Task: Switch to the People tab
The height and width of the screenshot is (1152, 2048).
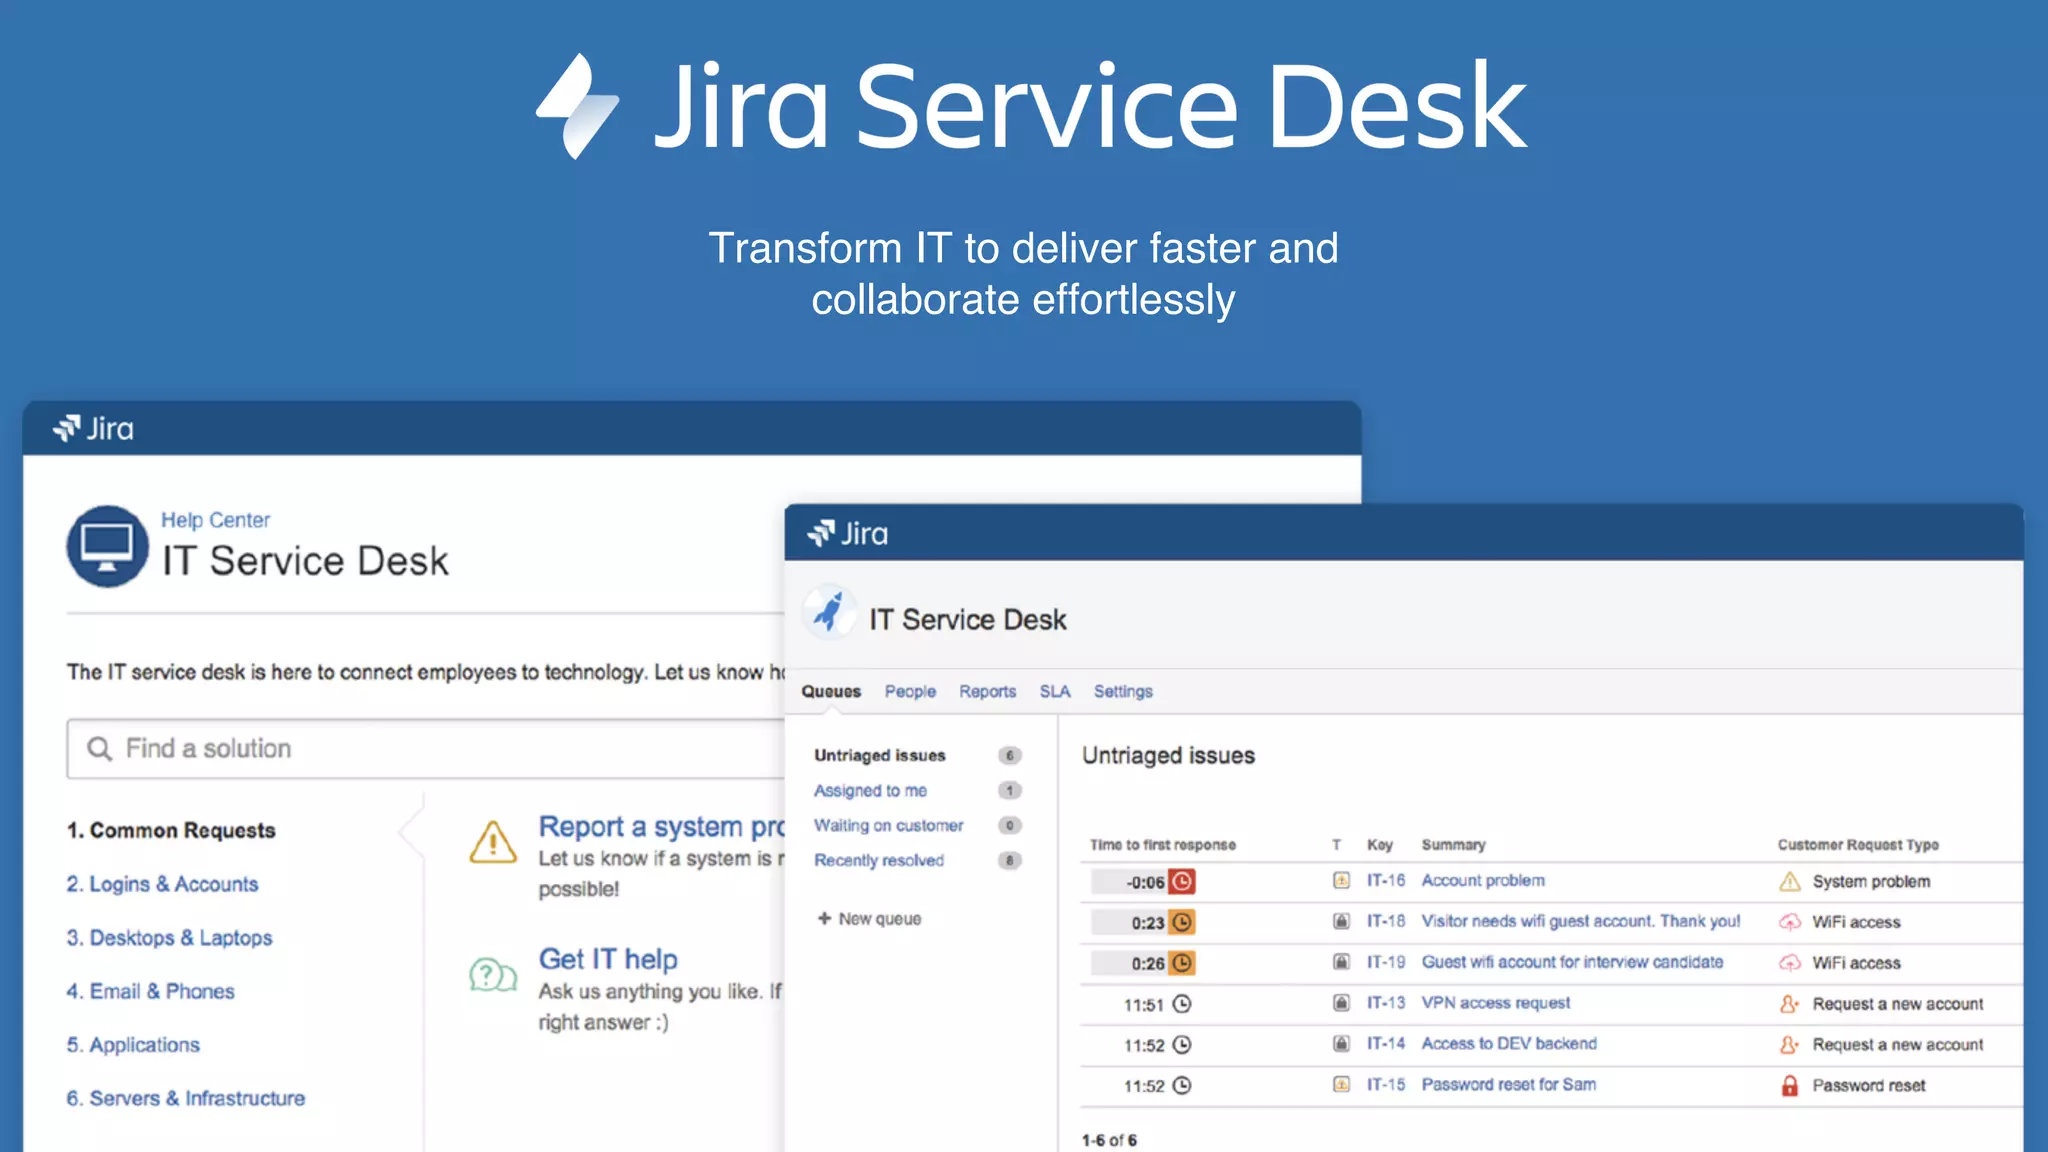Action: (x=910, y=692)
